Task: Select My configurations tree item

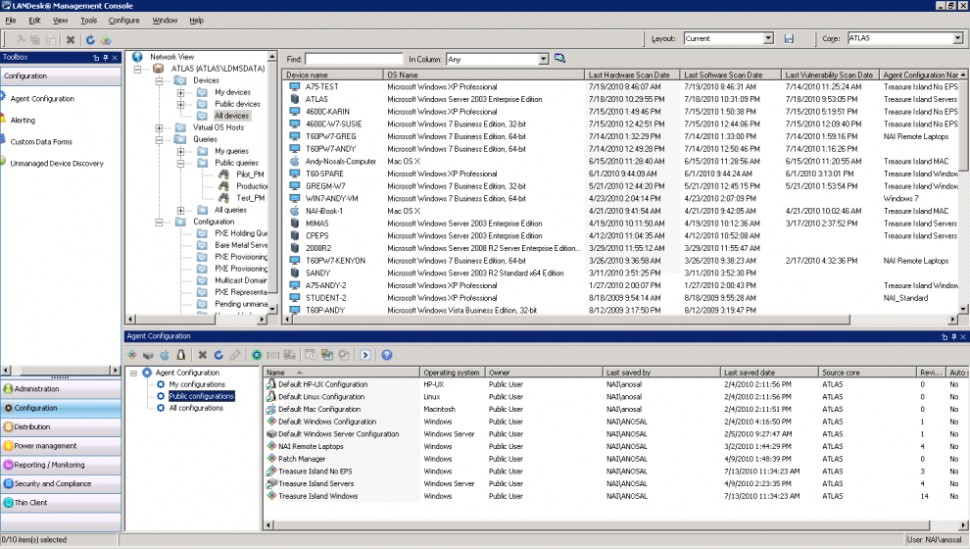Action: [x=197, y=384]
